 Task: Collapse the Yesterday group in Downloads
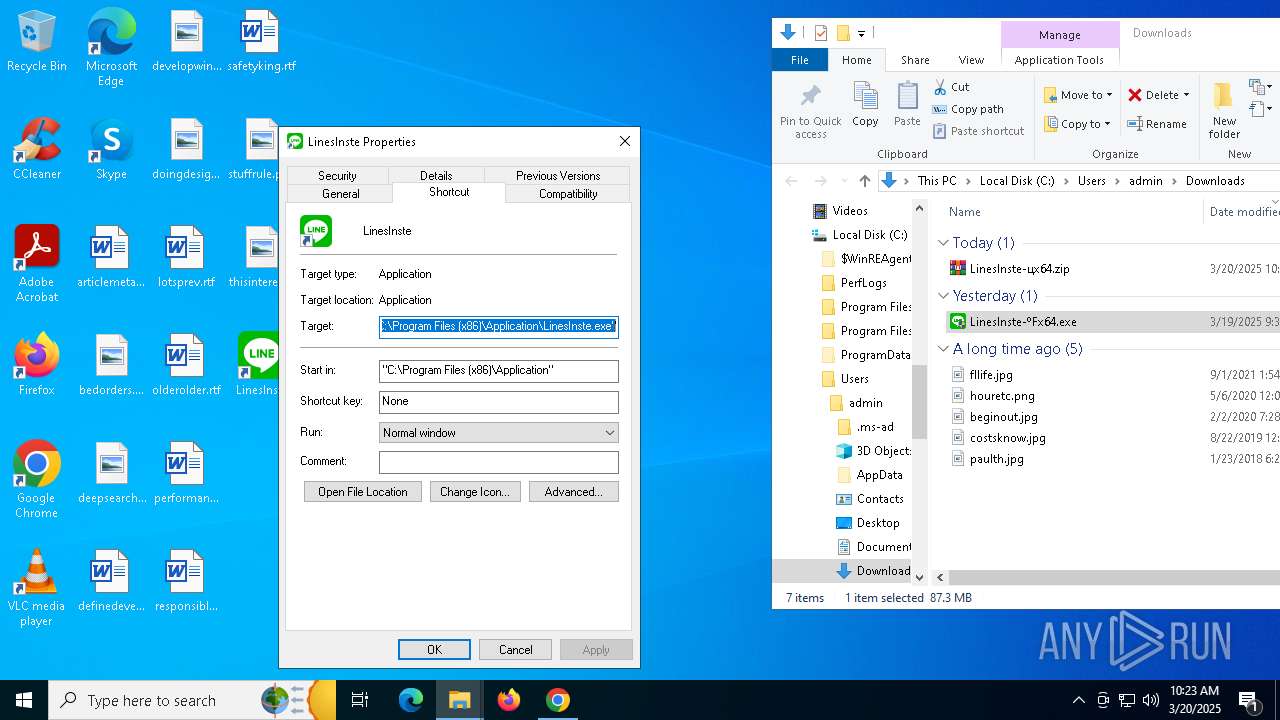pos(943,296)
